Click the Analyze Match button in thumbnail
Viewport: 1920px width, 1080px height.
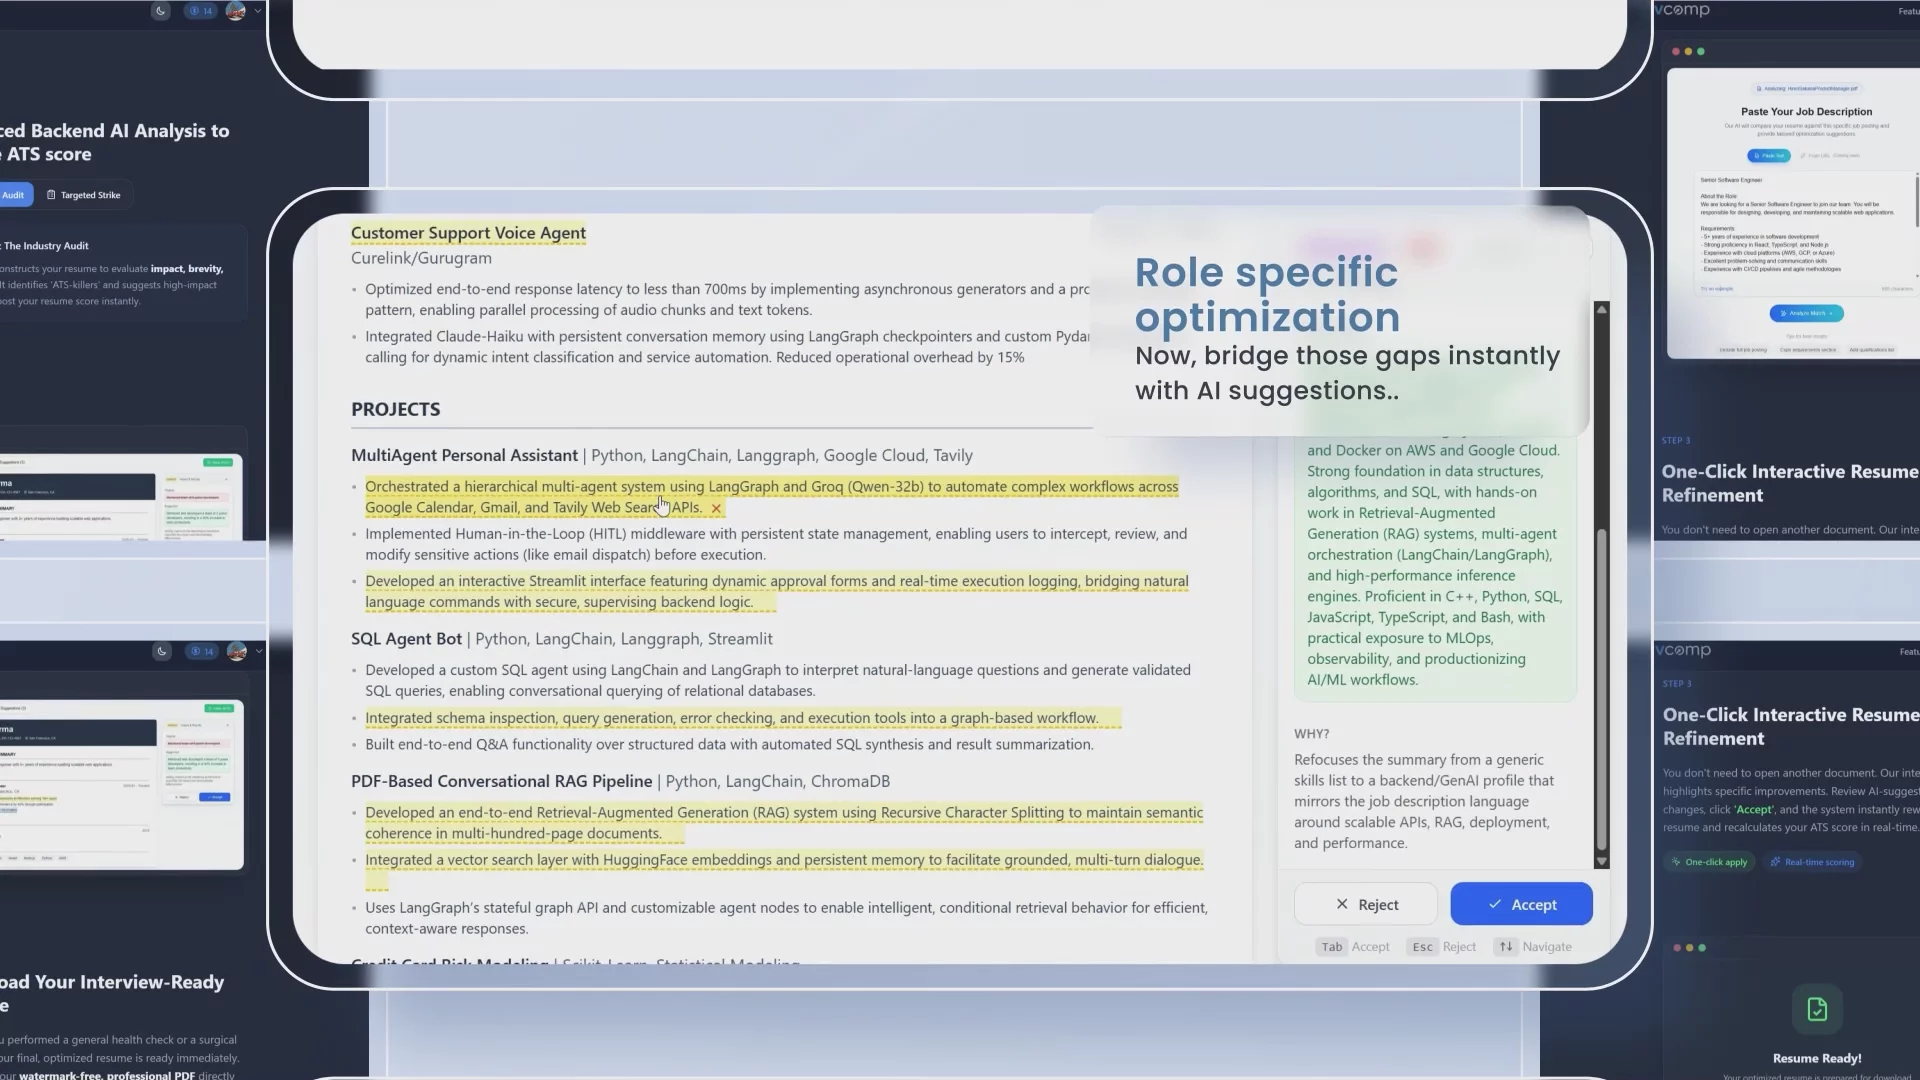(x=1806, y=313)
